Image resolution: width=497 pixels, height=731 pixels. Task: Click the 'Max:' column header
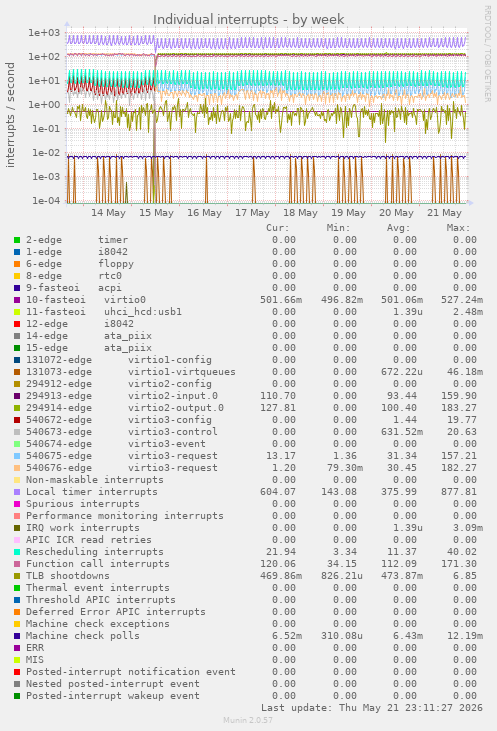[x=459, y=228]
